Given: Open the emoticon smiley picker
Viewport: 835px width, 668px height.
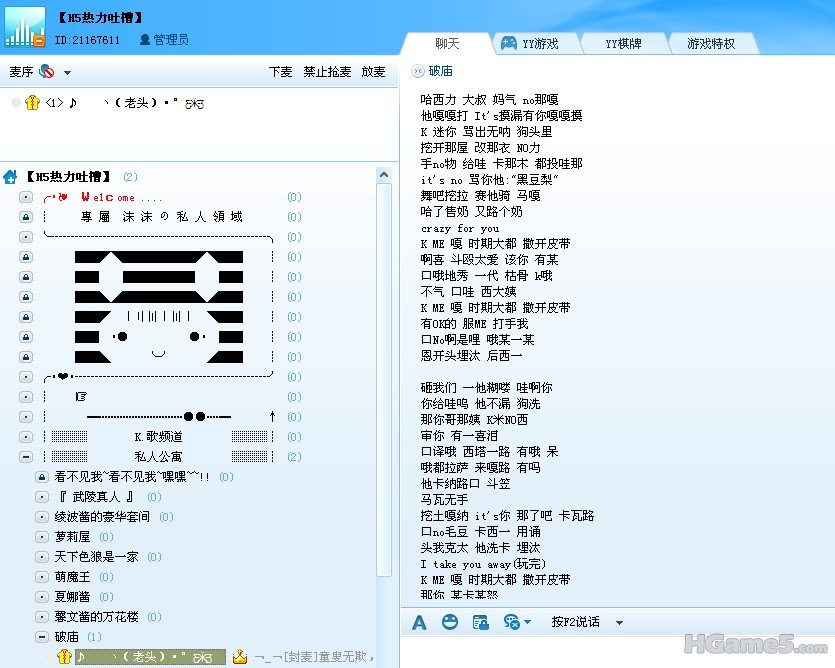Looking at the screenshot, I should pos(450,622).
